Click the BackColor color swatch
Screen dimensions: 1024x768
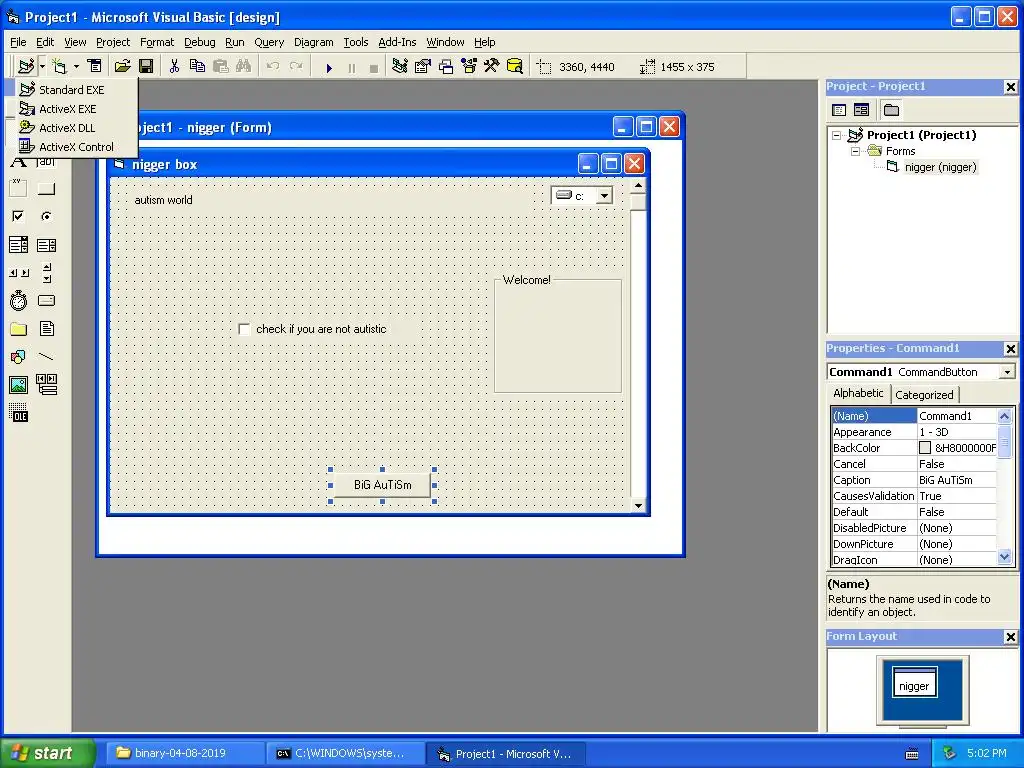pos(924,447)
